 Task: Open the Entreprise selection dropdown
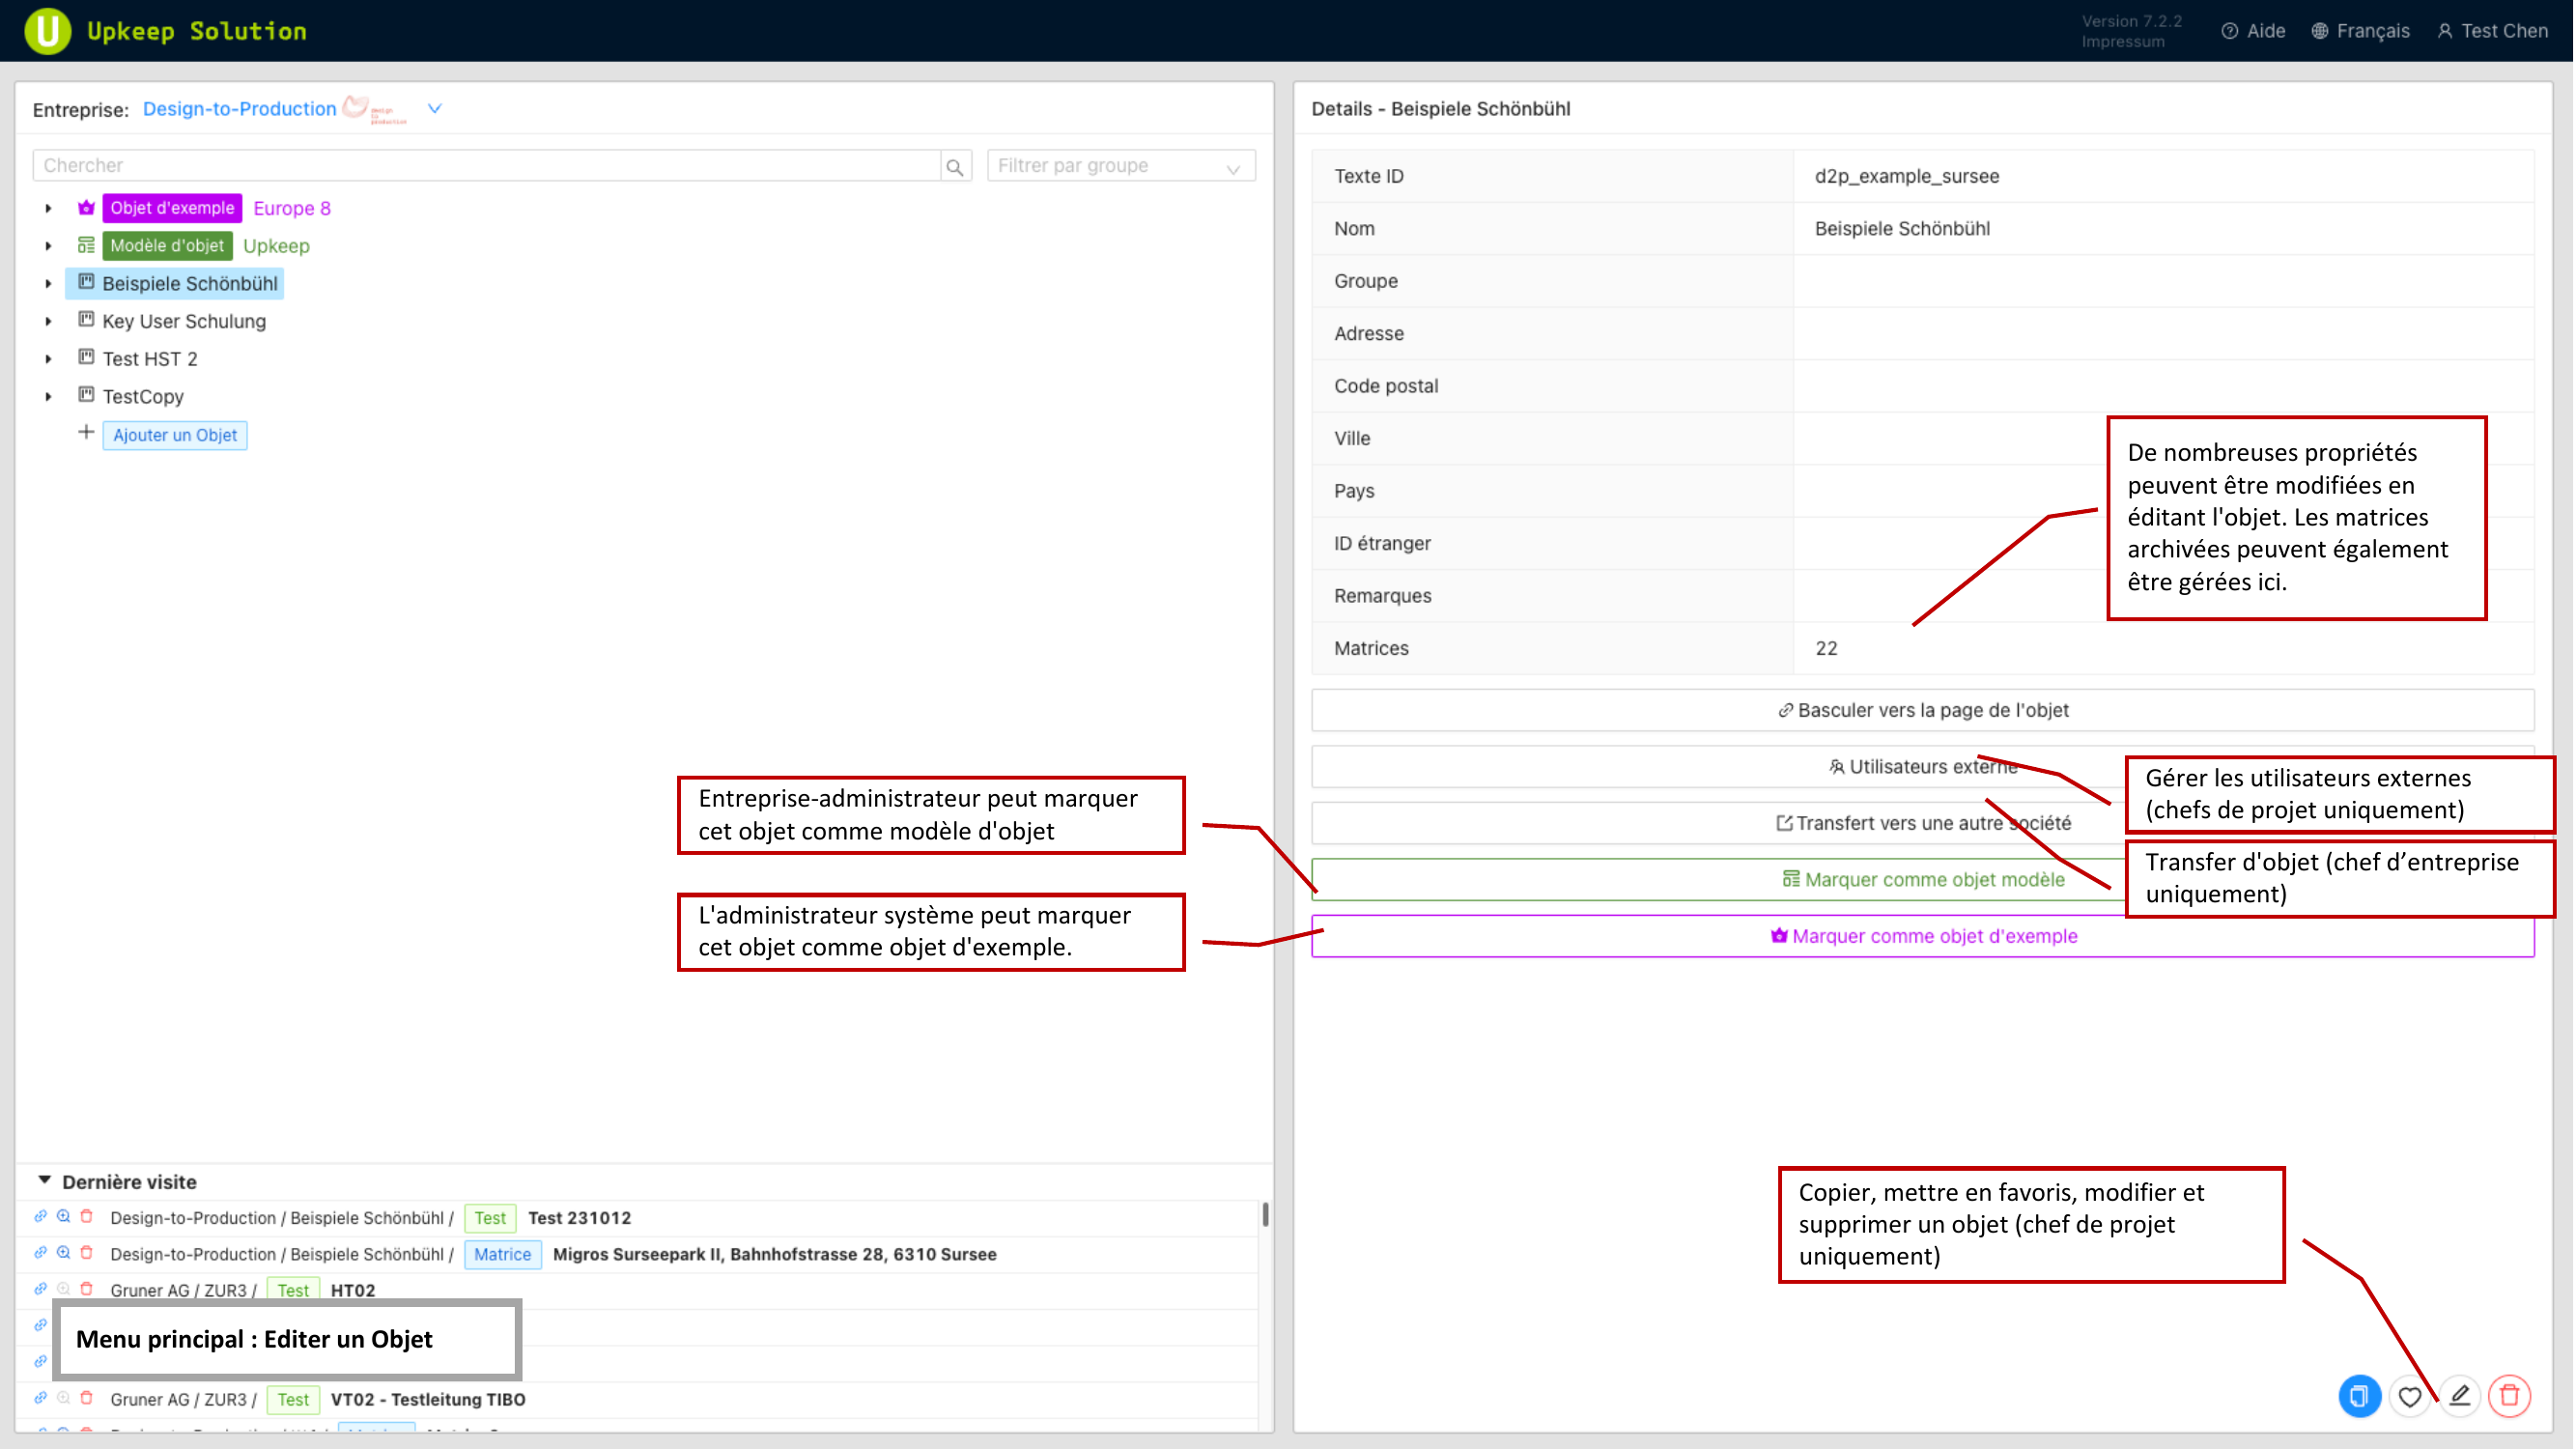(435, 108)
